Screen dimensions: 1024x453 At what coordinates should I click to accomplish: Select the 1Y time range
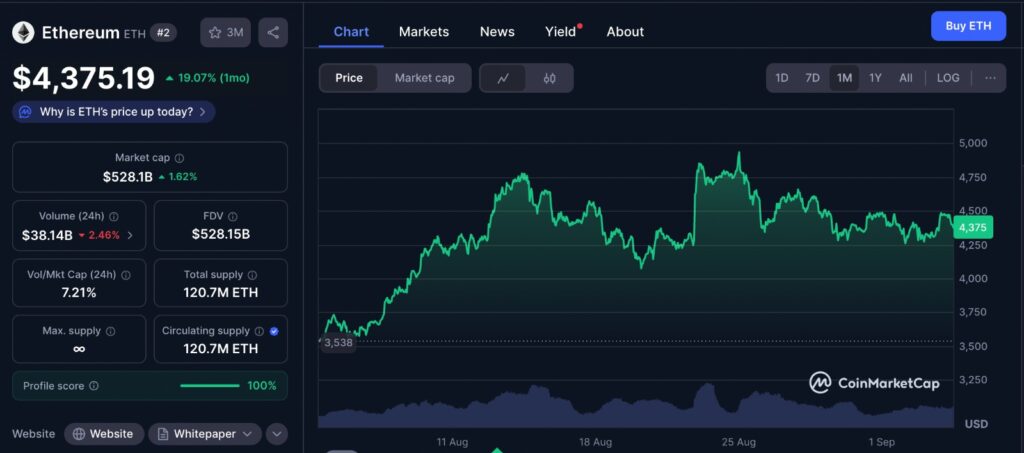pyautogui.click(x=875, y=78)
